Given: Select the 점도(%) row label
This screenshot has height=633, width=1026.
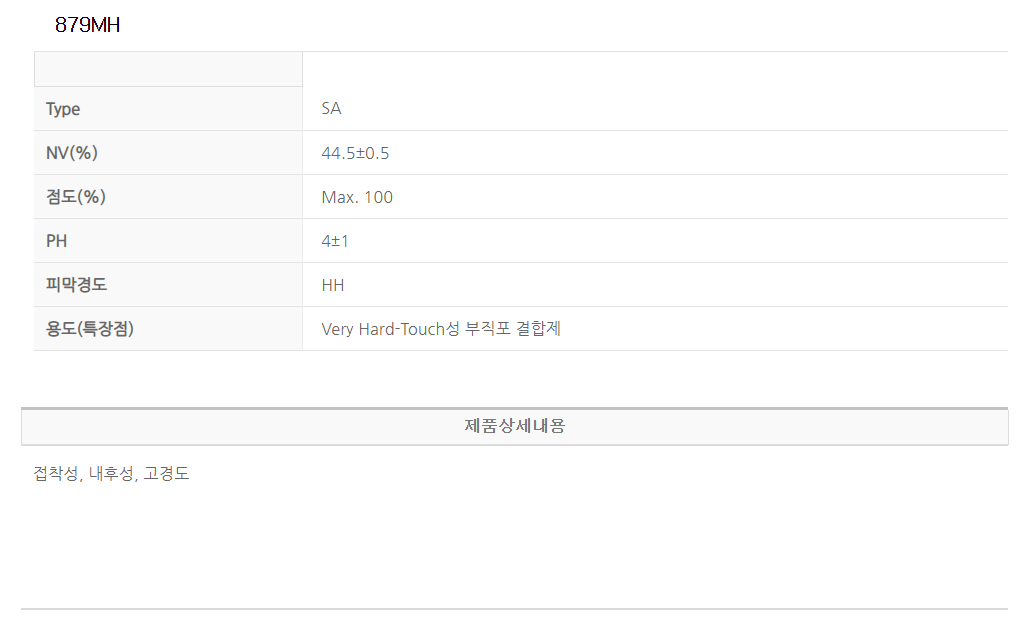Looking at the screenshot, I should tap(76, 197).
